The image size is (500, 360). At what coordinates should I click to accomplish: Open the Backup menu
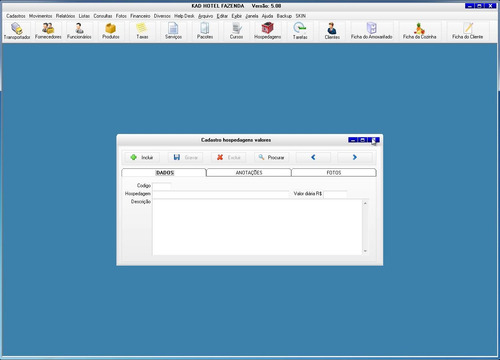click(x=284, y=16)
